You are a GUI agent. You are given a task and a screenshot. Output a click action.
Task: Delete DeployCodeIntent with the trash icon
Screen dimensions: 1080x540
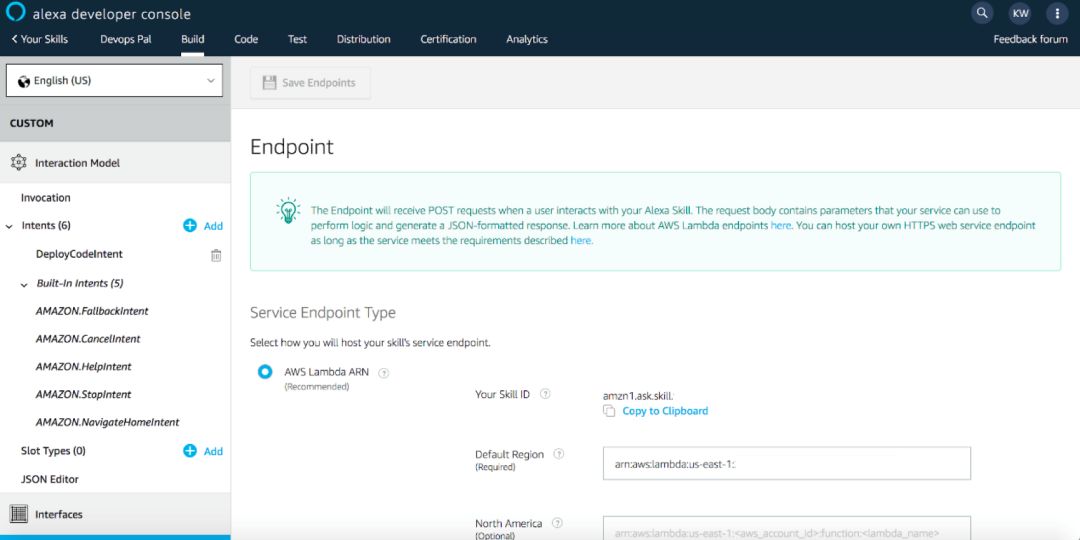click(x=216, y=256)
